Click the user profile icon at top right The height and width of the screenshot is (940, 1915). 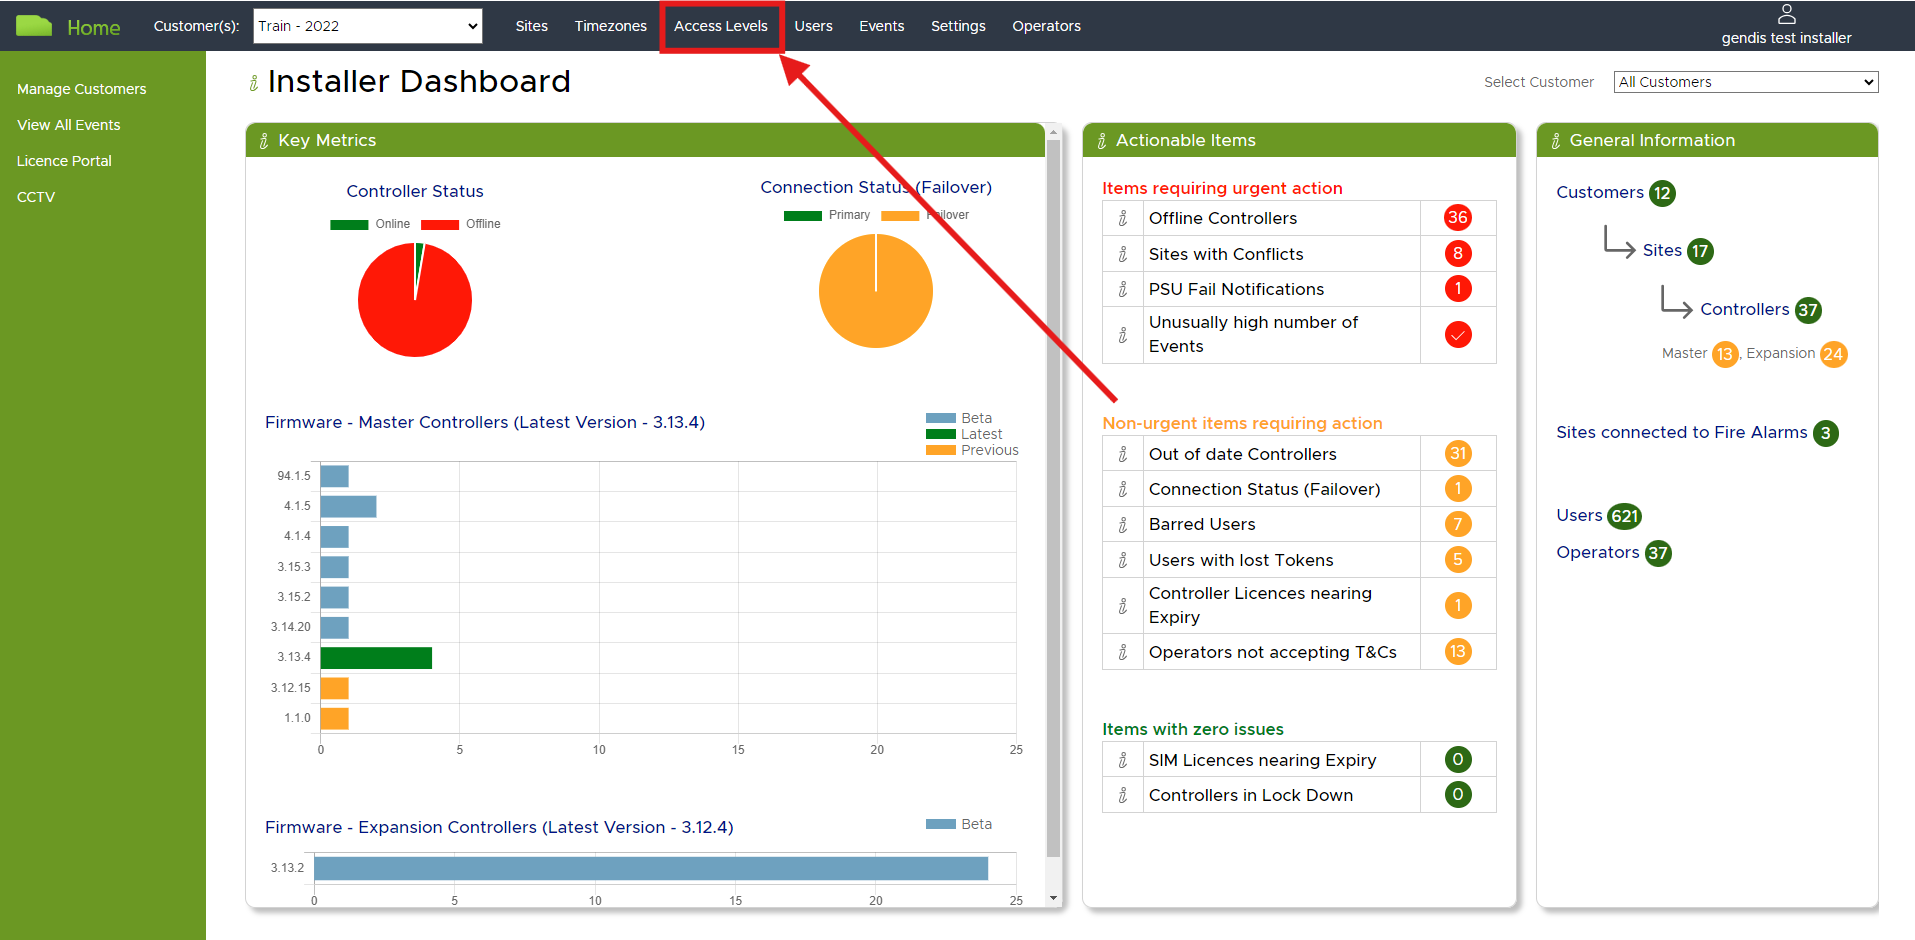(1786, 15)
